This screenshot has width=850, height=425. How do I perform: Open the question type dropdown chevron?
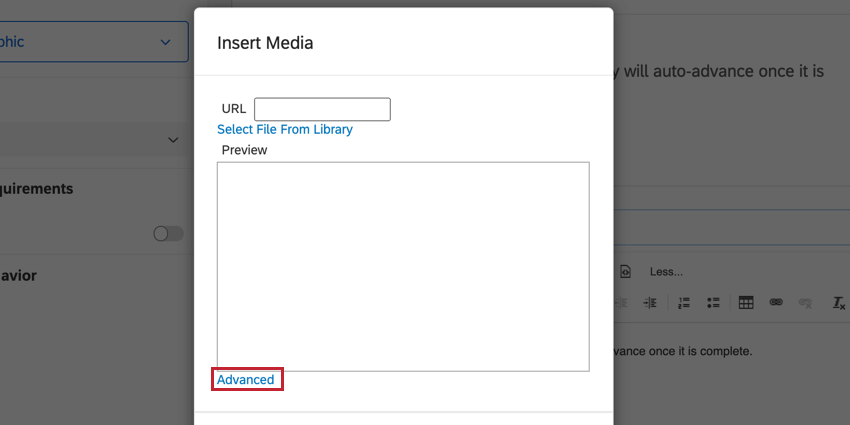click(x=165, y=42)
